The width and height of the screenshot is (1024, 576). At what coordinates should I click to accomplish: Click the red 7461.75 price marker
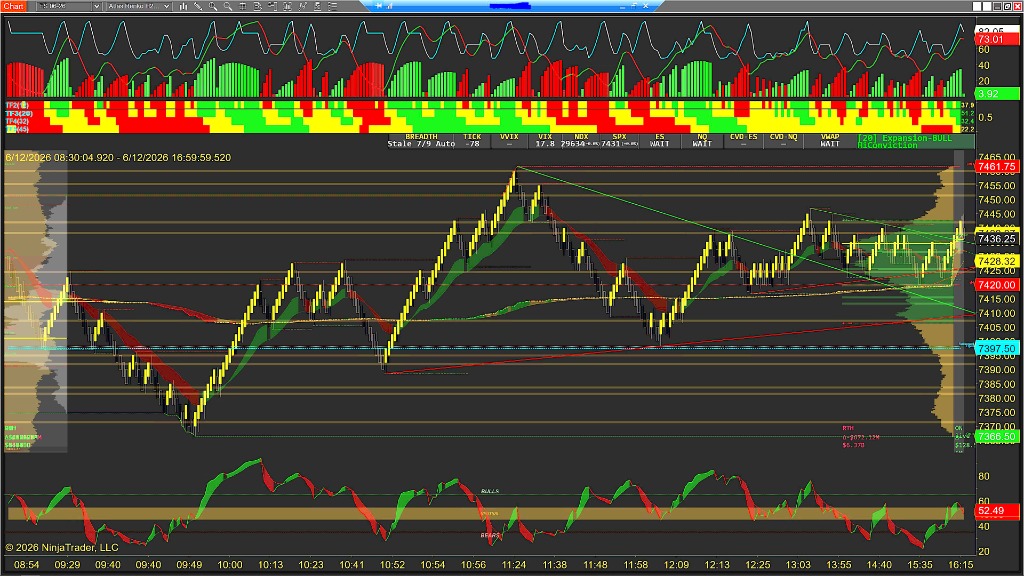pos(997,167)
